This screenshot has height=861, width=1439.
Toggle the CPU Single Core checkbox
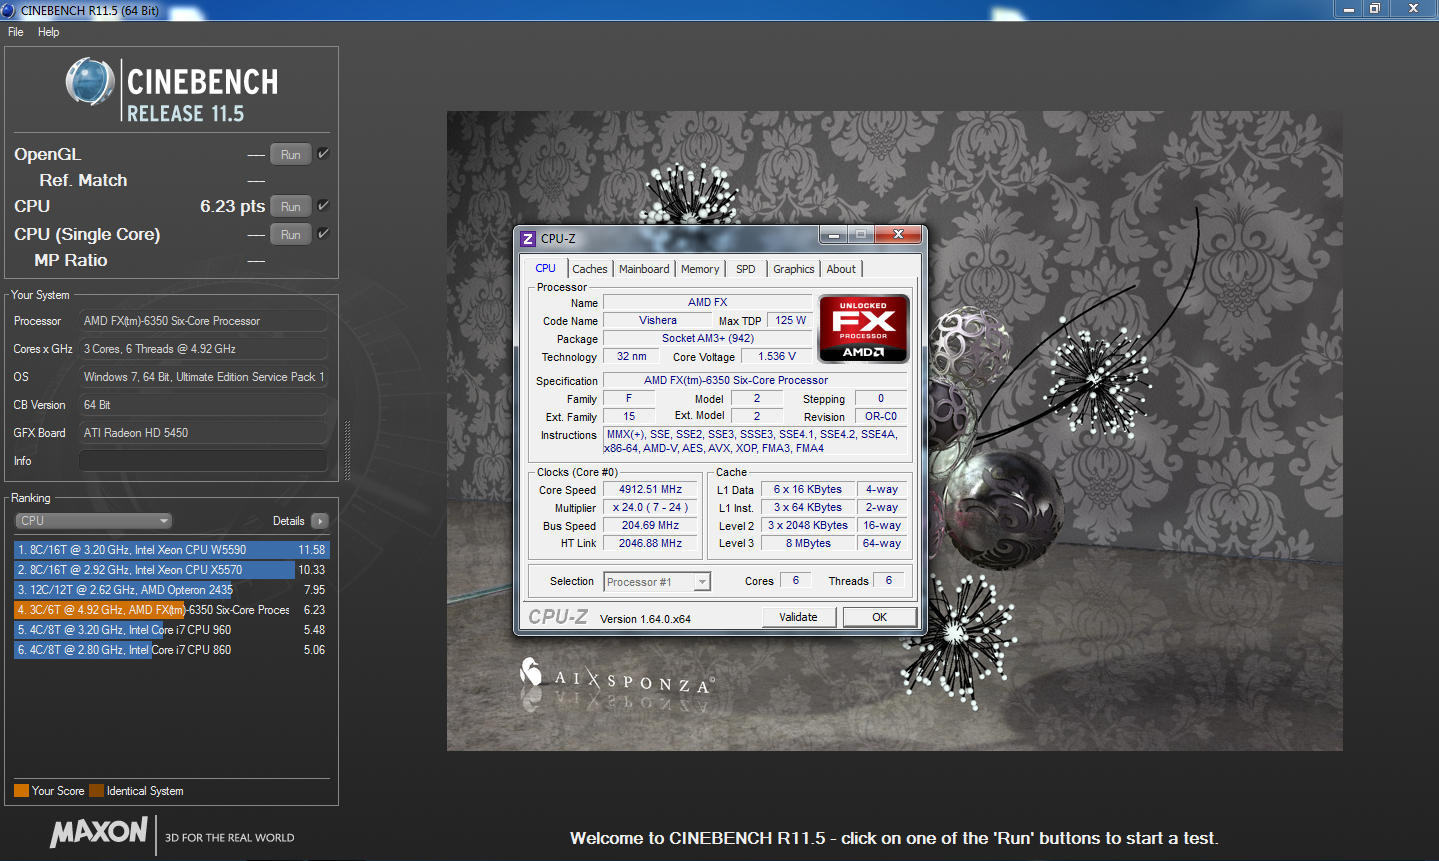coord(323,234)
